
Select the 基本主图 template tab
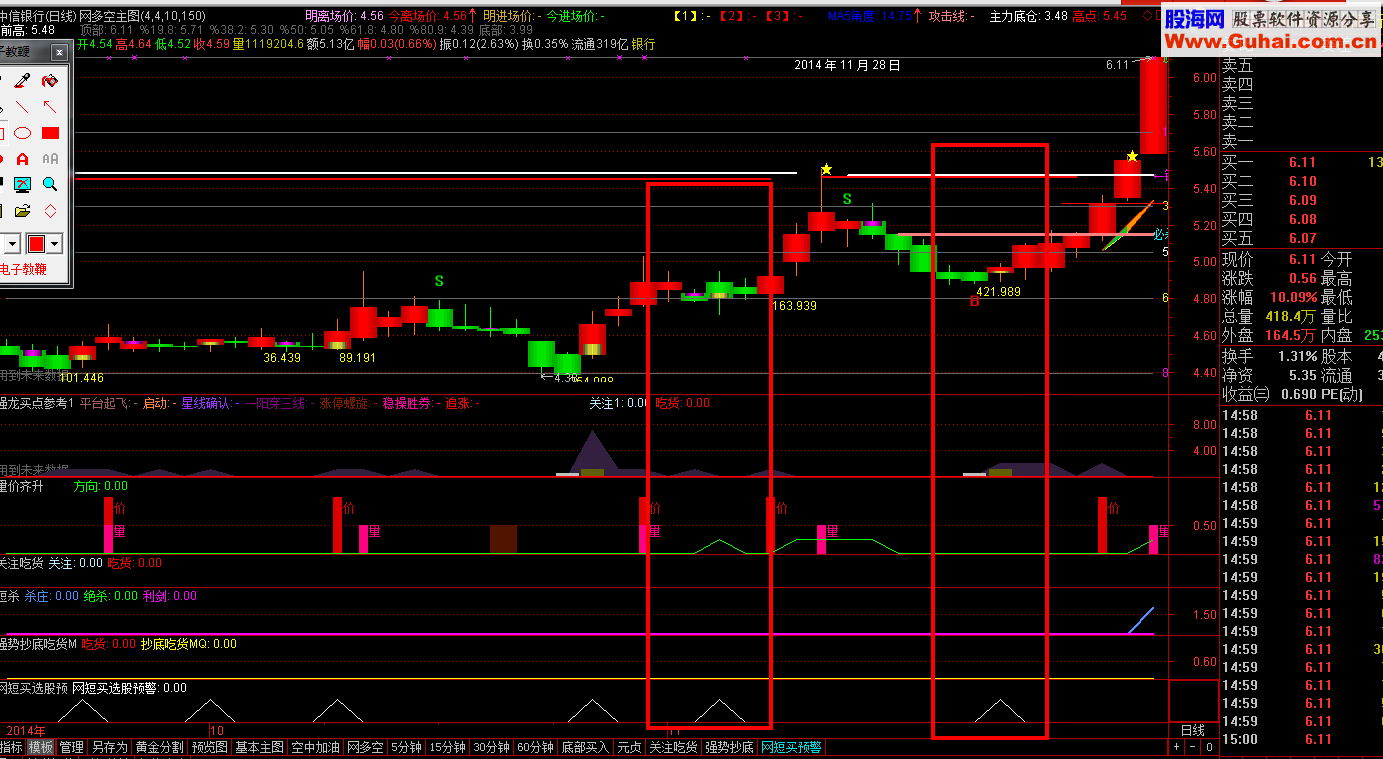[260, 747]
